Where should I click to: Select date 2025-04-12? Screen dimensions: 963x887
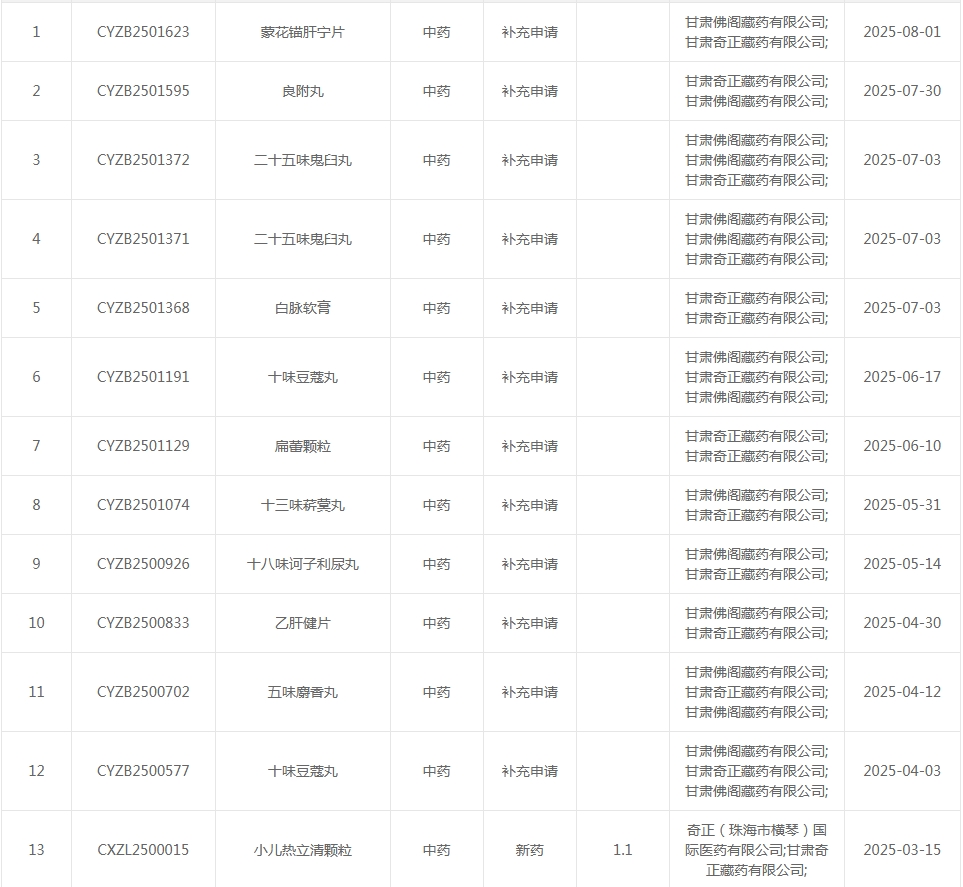[902, 692]
